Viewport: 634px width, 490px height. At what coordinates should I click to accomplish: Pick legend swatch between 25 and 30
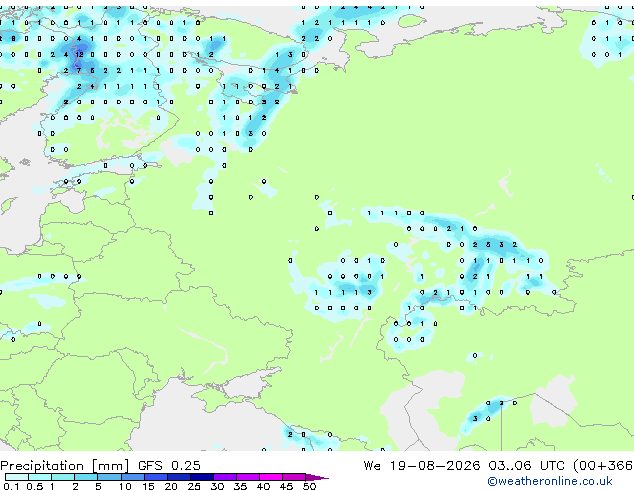[201, 477]
